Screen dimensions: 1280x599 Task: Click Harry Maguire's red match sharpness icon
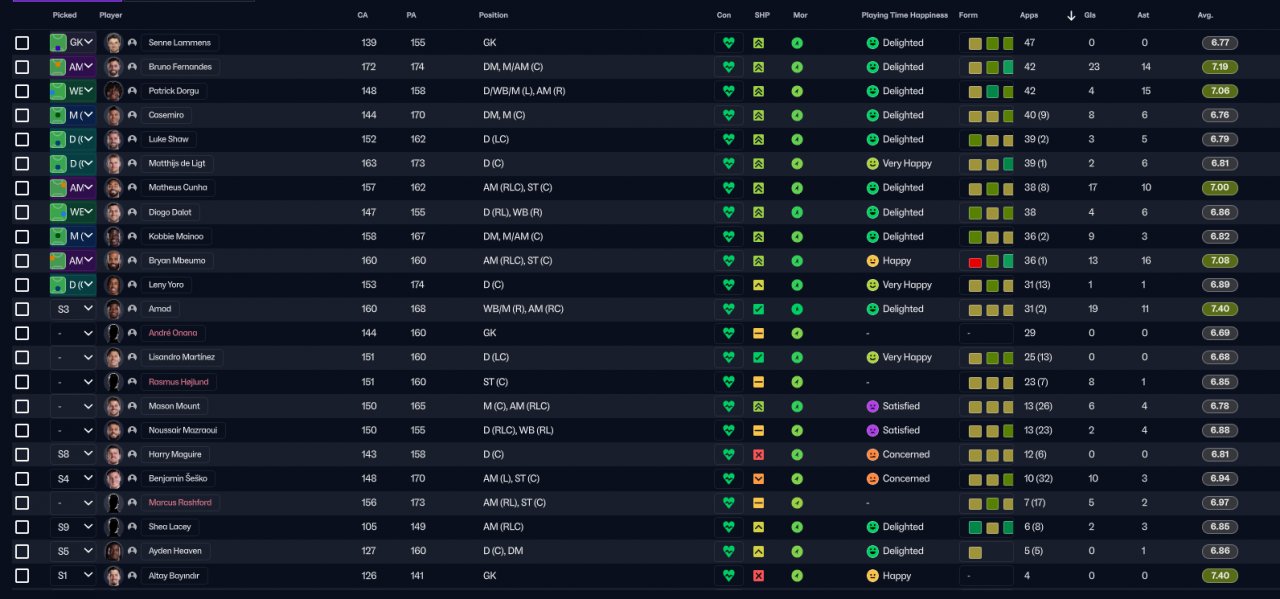tap(758, 455)
